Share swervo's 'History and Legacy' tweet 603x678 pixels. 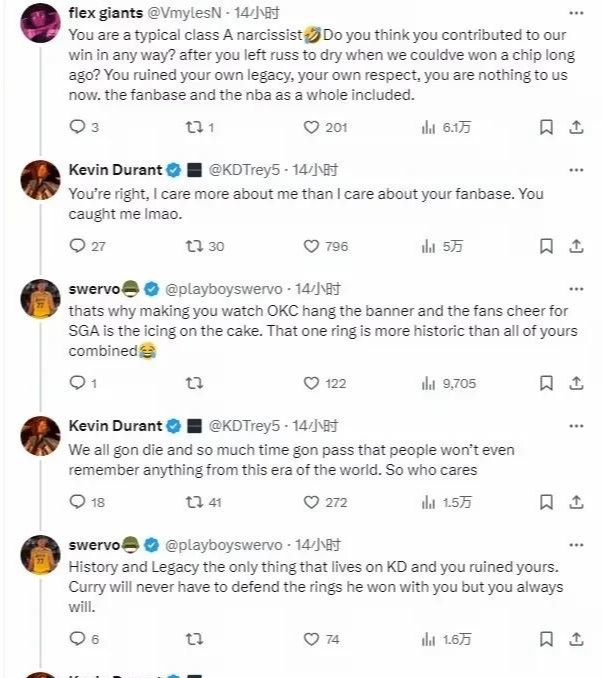(x=577, y=639)
